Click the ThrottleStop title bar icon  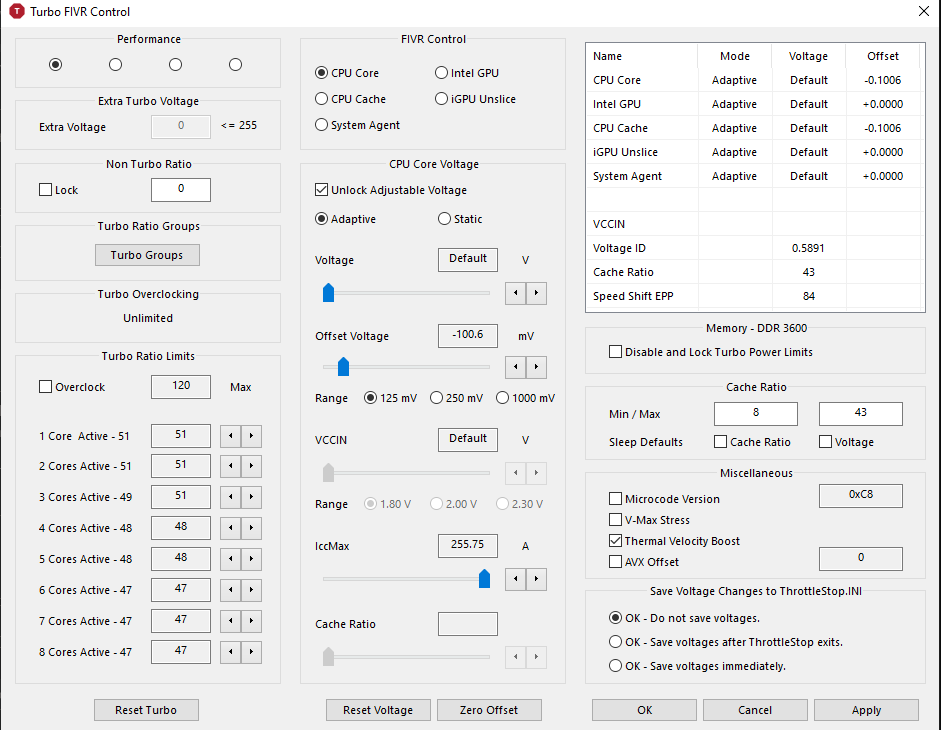coord(17,12)
